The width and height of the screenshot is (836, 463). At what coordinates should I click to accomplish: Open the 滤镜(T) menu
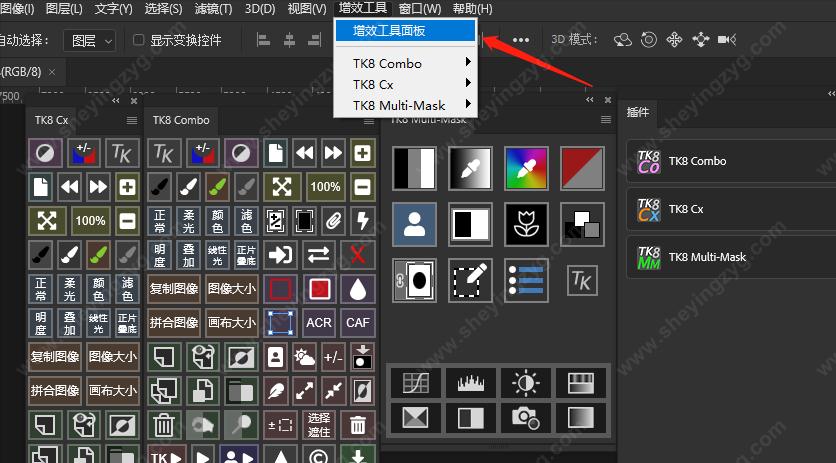(213, 9)
